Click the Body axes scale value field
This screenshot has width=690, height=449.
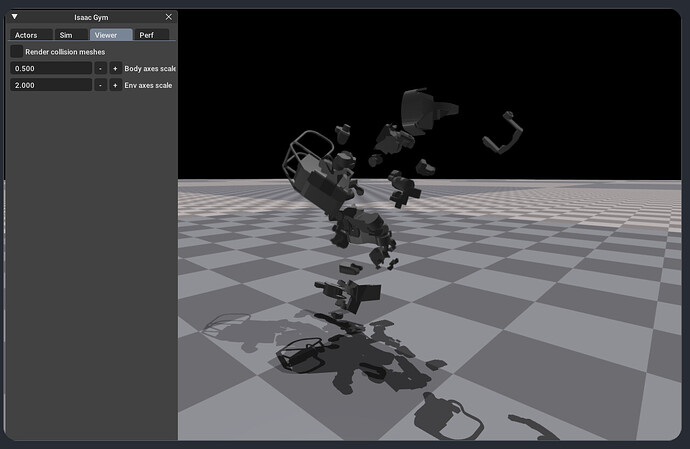(51, 68)
